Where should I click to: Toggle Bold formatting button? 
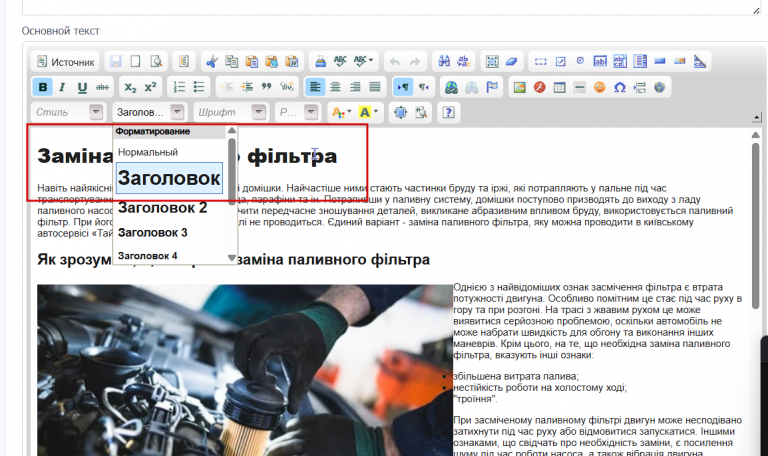(43, 87)
